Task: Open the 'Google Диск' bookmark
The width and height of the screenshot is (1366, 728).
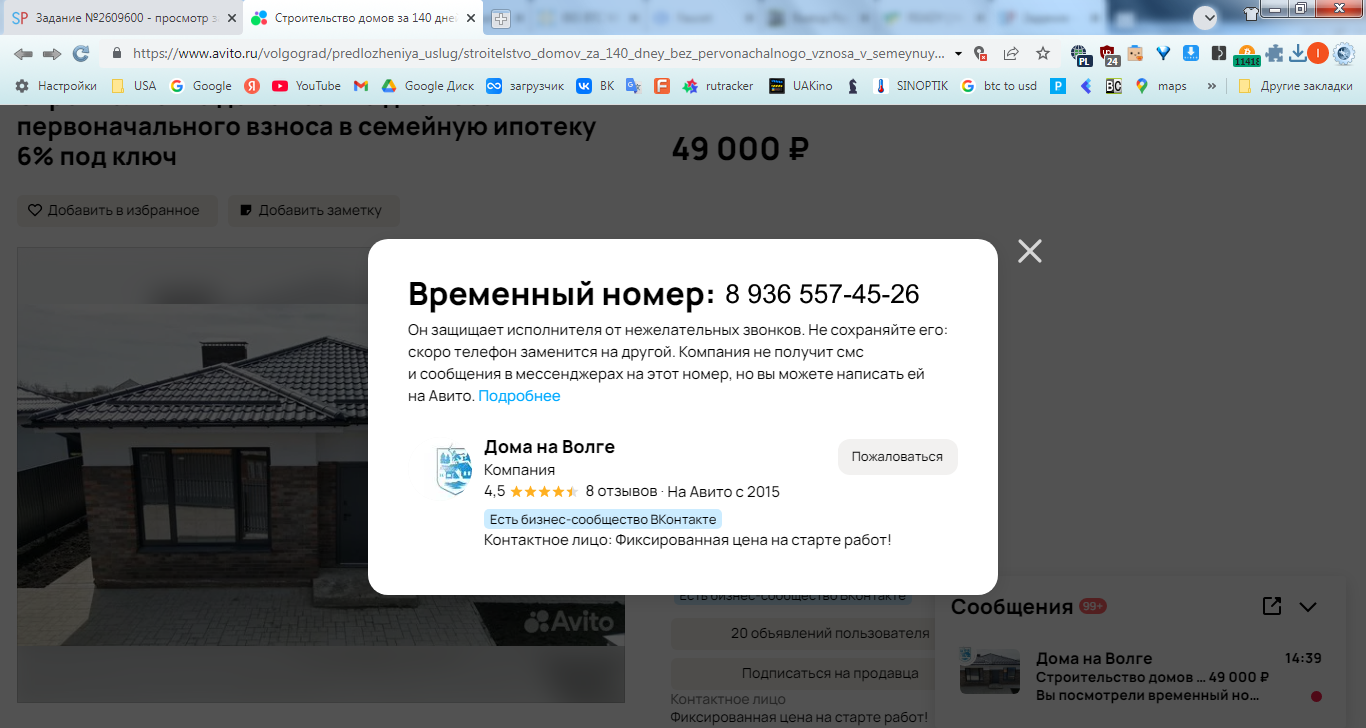Action: (x=428, y=86)
